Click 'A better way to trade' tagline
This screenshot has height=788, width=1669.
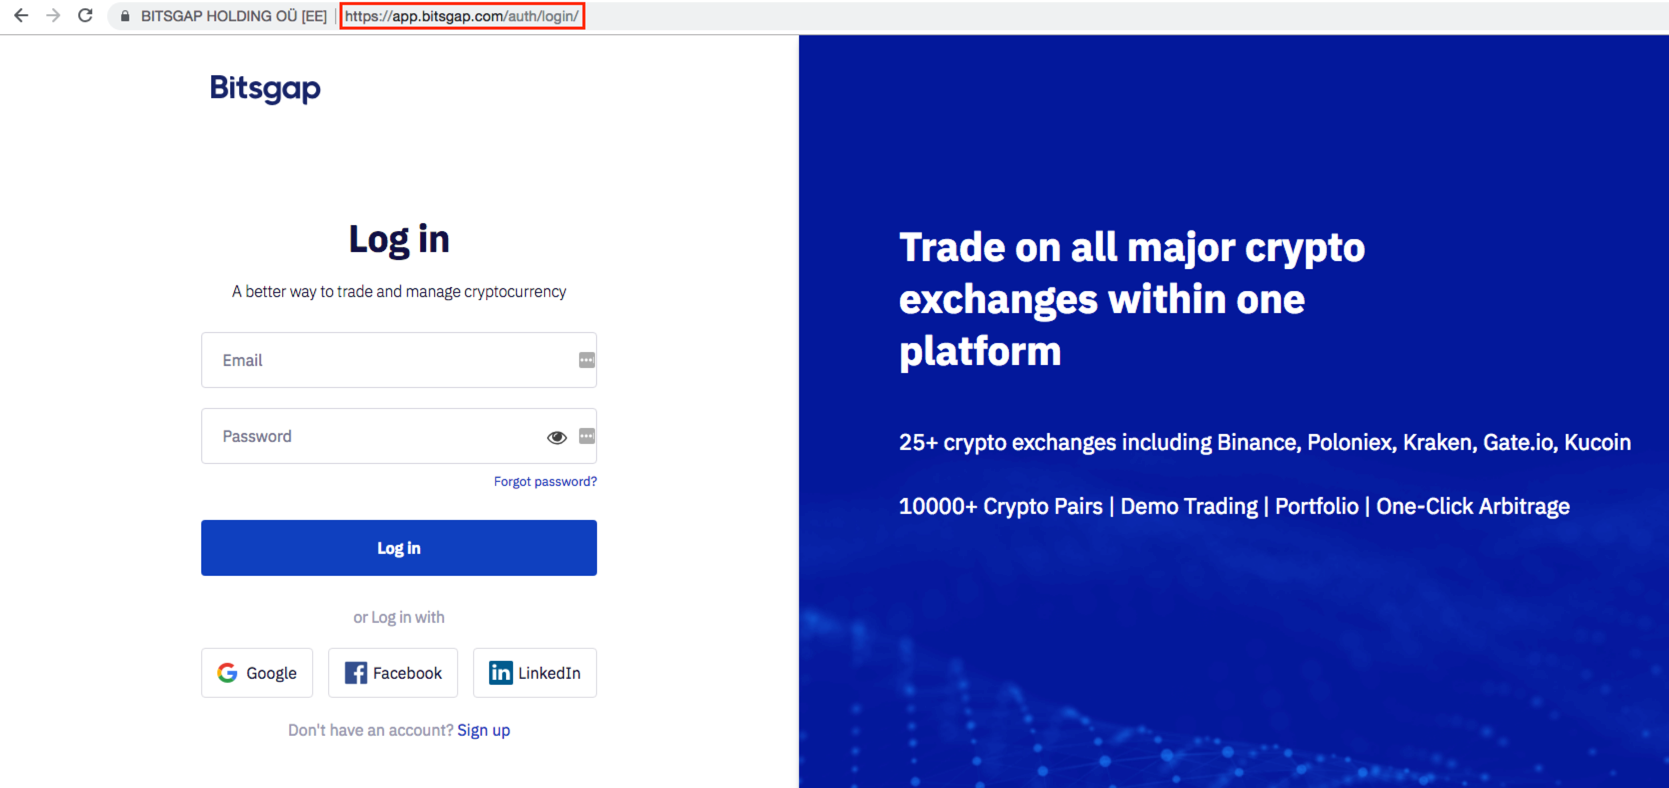pos(399,292)
